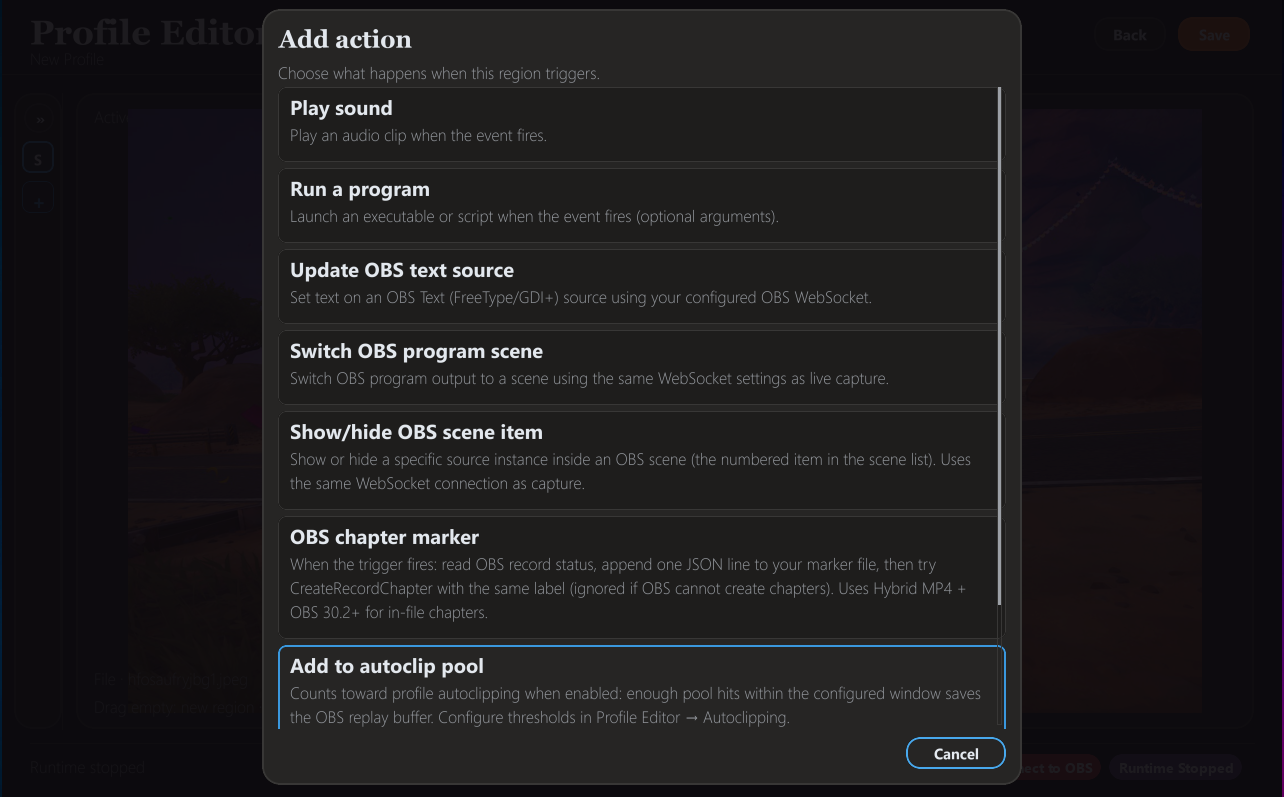Select Show/hide OBS scene item action

point(416,433)
